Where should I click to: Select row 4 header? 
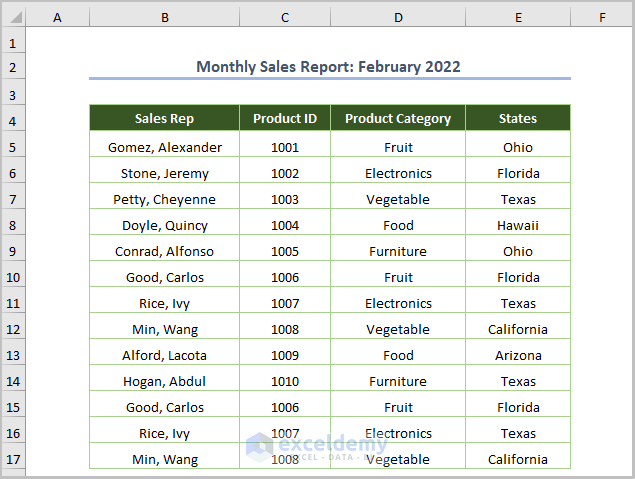tap(13, 121)
